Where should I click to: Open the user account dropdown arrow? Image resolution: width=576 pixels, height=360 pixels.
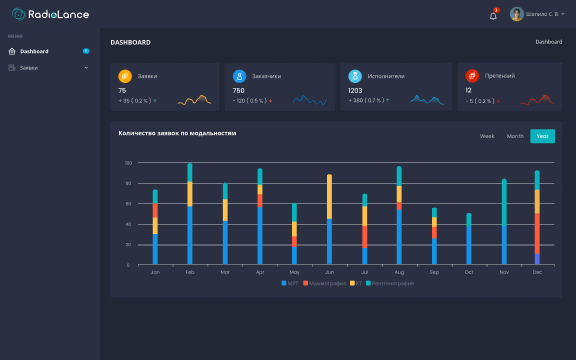pos(562,14)
